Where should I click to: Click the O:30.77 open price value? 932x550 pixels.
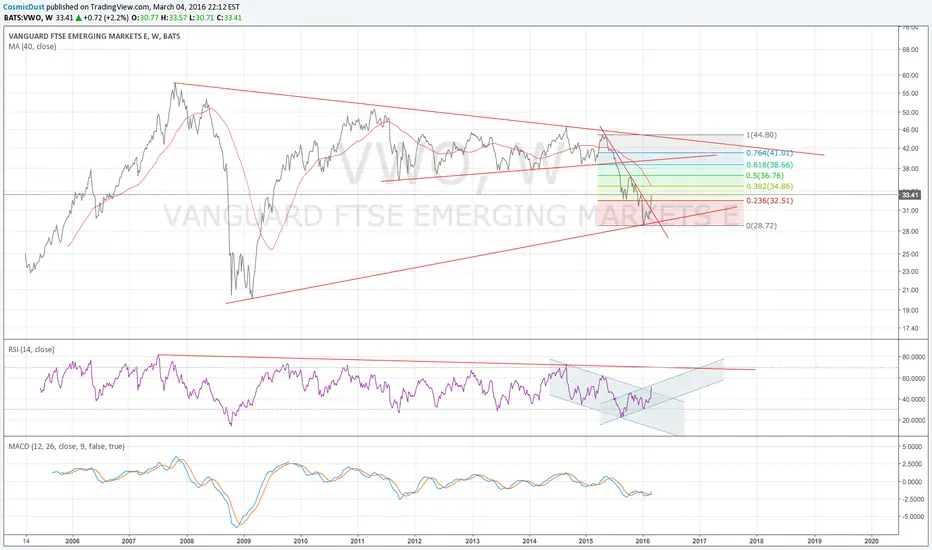pyautogui.click(x=146, y=18)
